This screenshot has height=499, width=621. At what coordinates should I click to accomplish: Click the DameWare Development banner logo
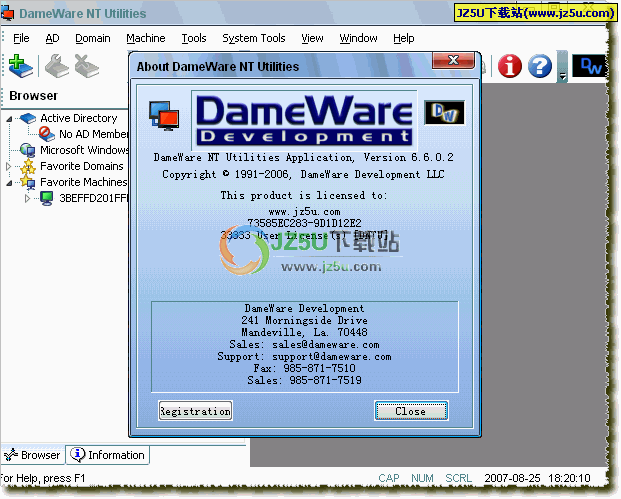click(304, 120)
